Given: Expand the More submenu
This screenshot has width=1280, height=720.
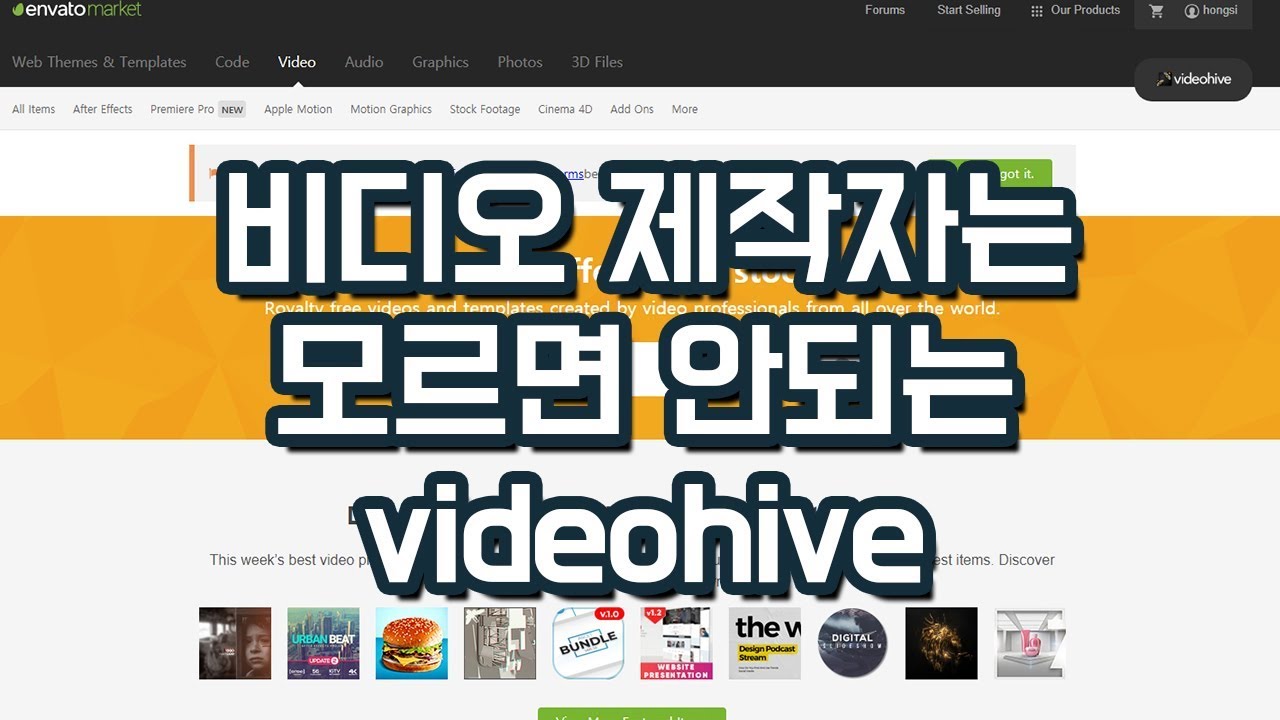Looking at the screenshot, I should tap(685, 109).
